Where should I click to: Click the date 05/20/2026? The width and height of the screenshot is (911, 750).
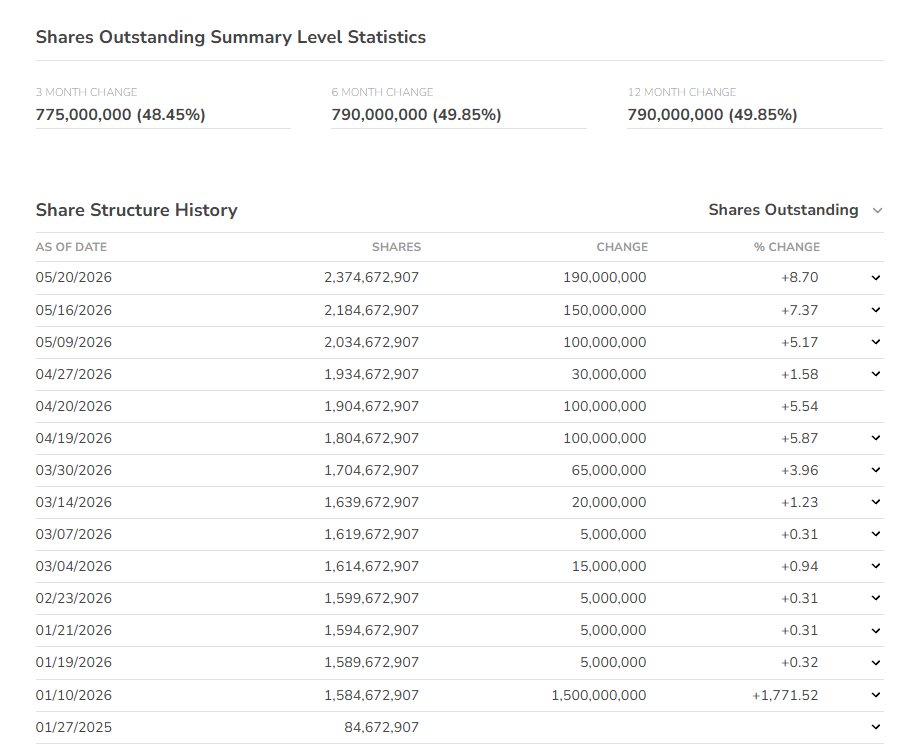[73, 277]
